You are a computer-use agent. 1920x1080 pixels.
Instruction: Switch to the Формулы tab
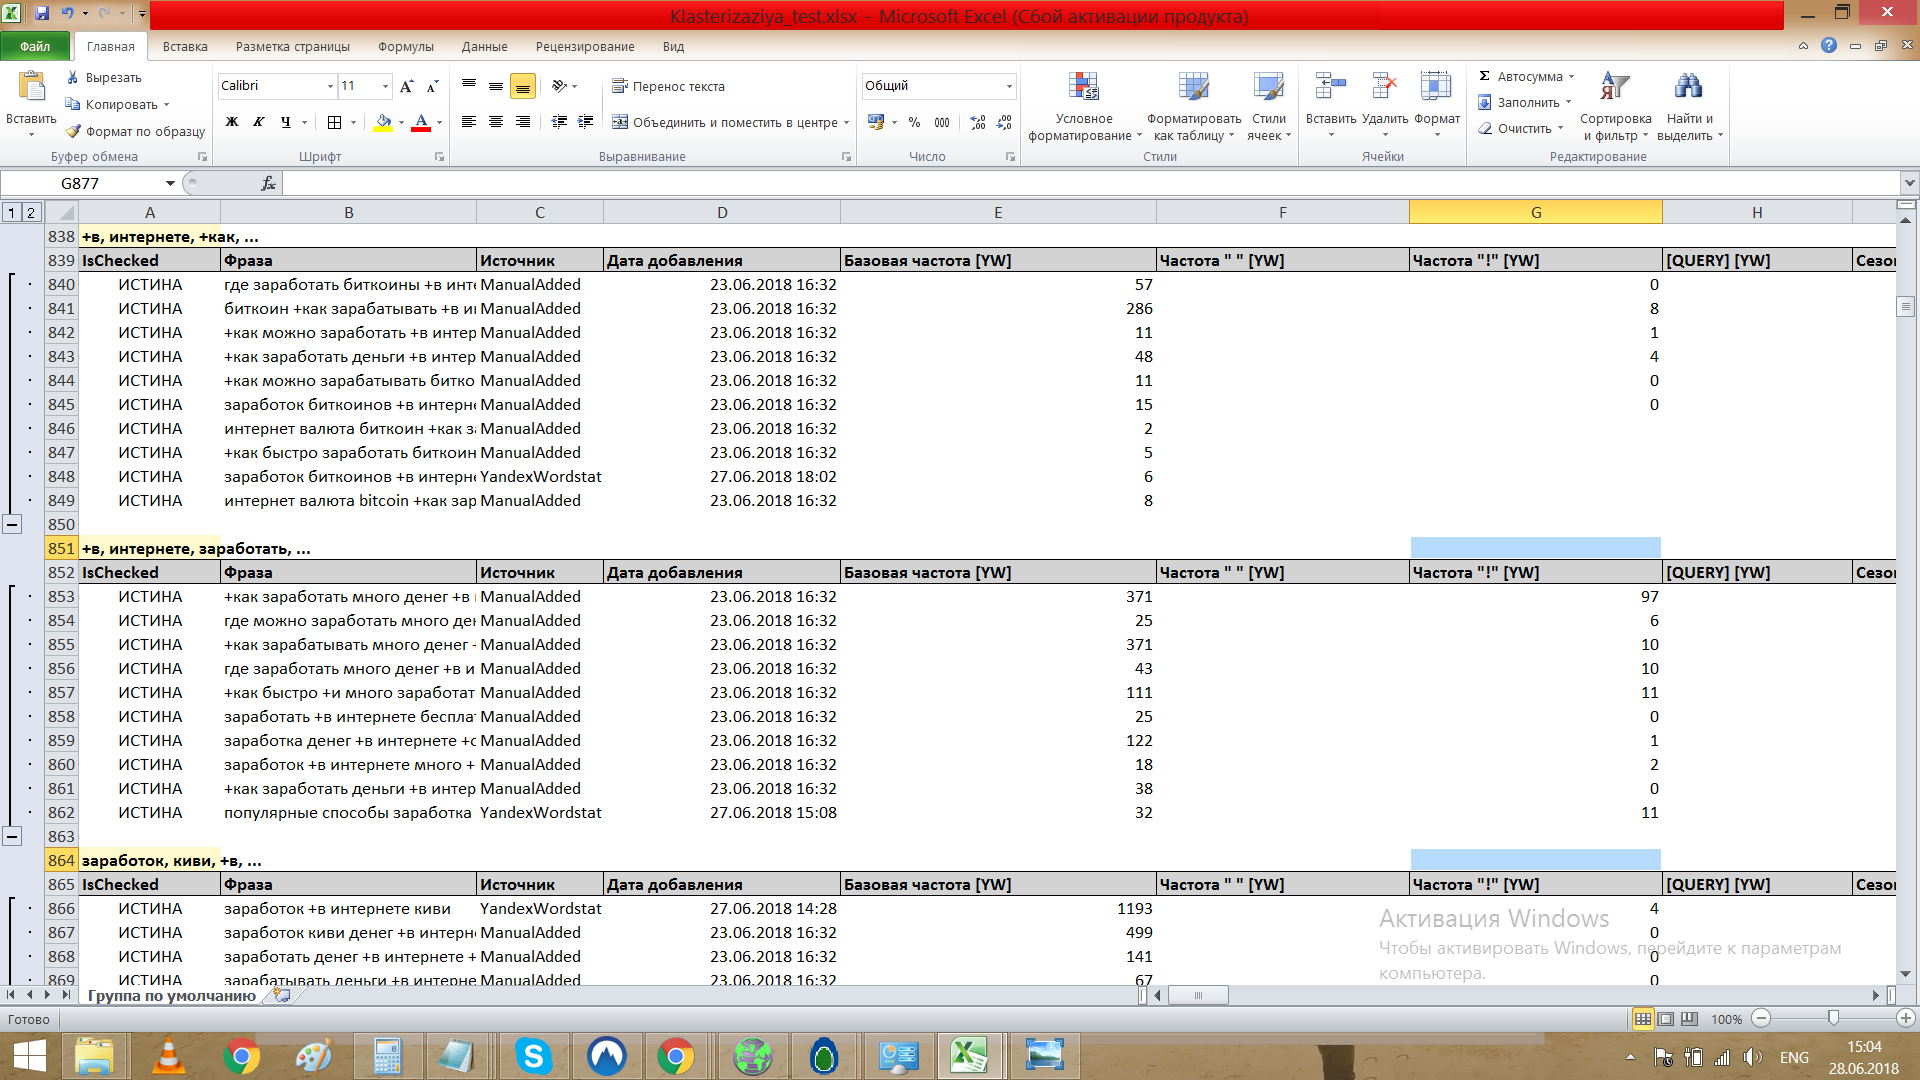point(406,46)
